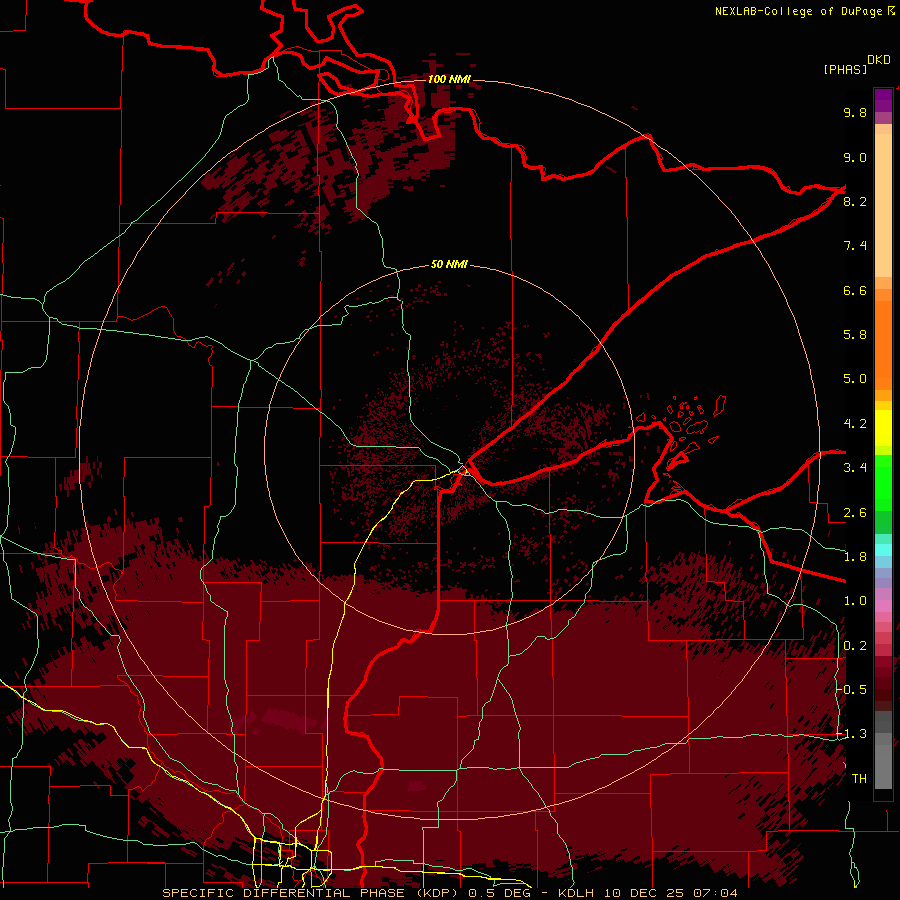The width and height of the screenshot is (900, 900).
Task: Click the 2.6 scale value
Action: (855, 513)
